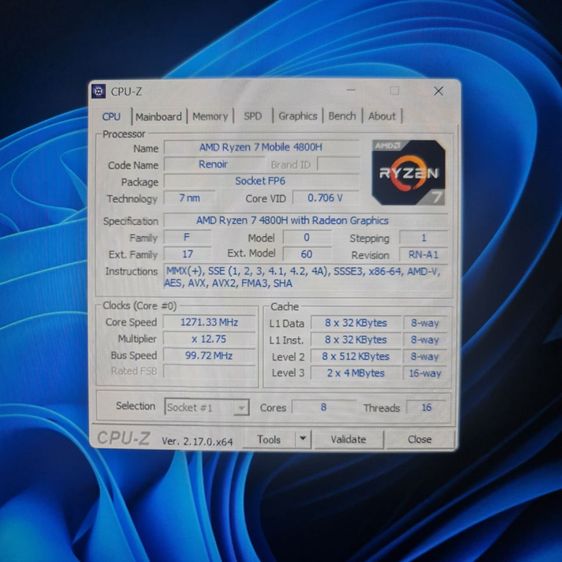Click the Technology value 7 nm
This screenshot has width=562, height=562.
click(x=190, y=198)
